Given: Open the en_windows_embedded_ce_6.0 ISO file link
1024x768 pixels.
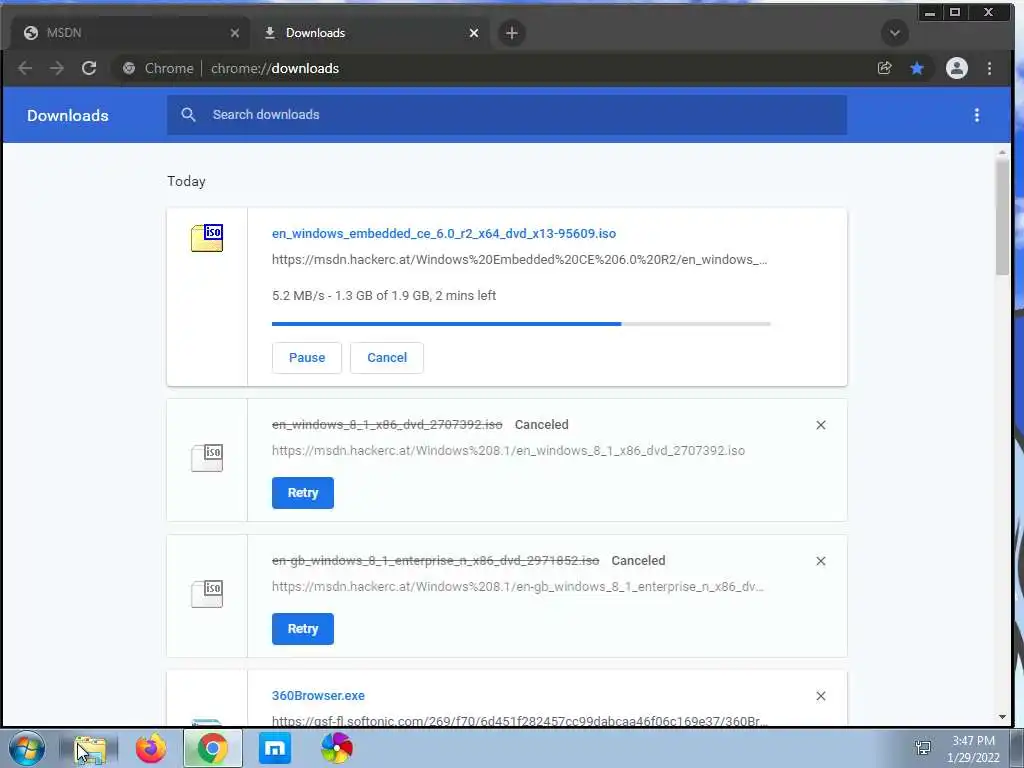Looking at the screenshot, I should pos(443,233).
